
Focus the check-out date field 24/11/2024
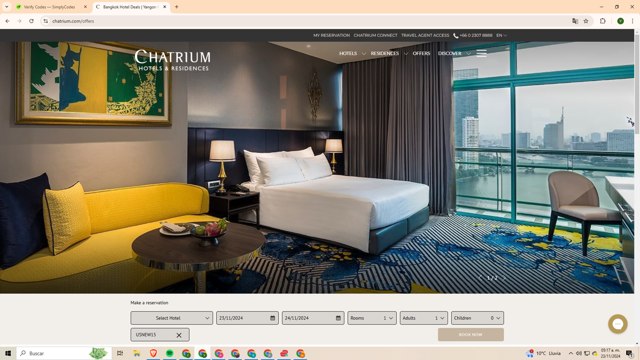tap(313, 318)
